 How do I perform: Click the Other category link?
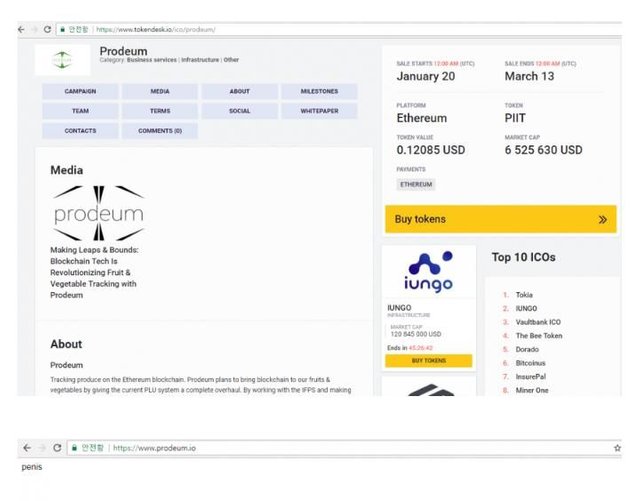coord(231,60)
